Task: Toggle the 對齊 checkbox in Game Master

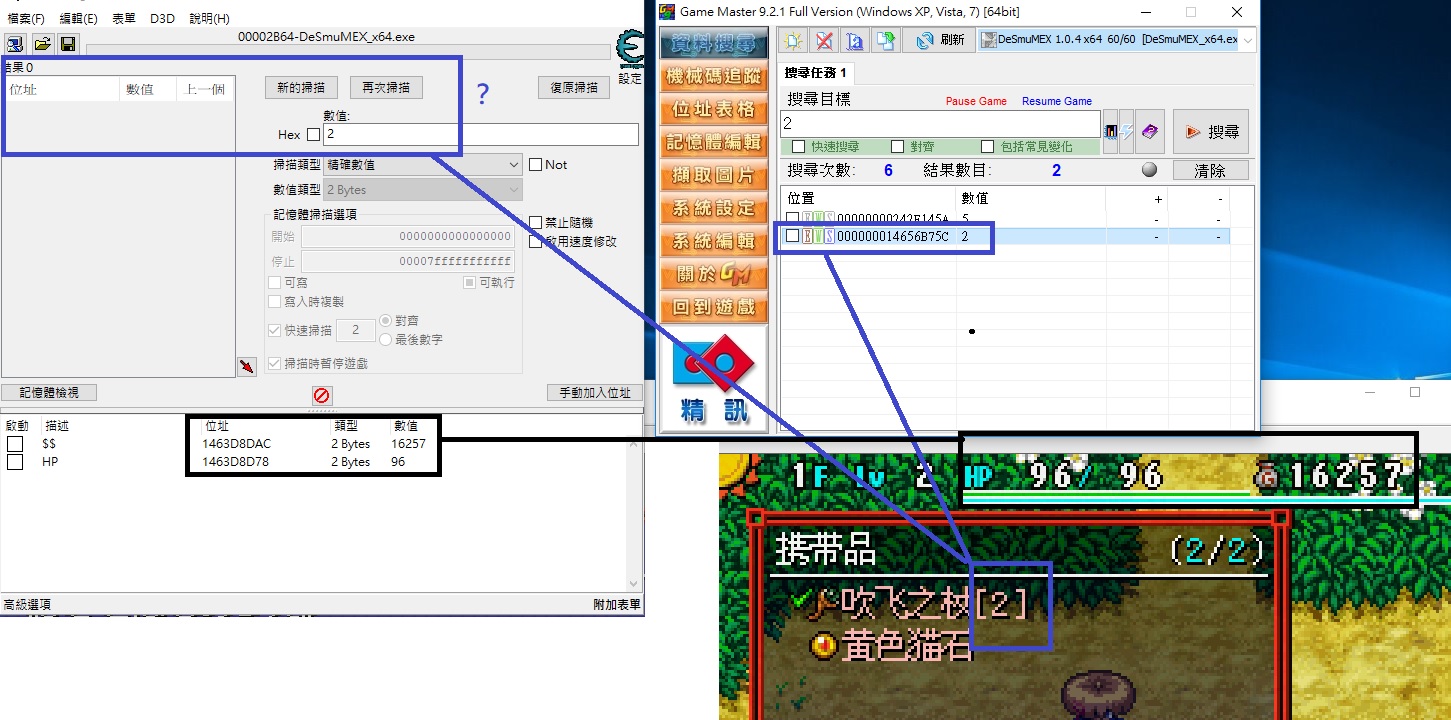Action: pos(897,147)
